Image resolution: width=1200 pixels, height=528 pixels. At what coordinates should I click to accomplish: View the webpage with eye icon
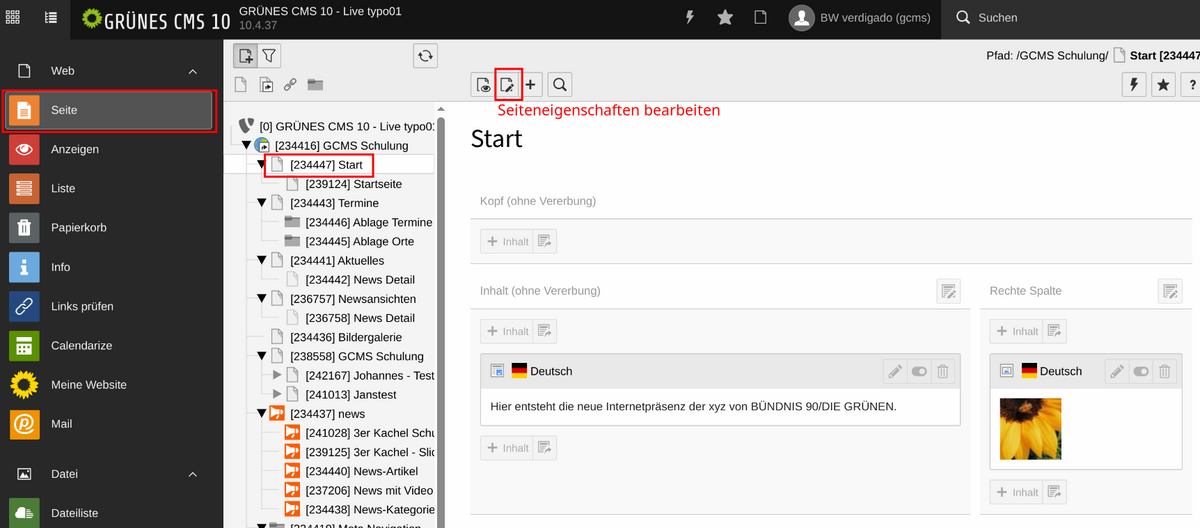[x=484, y=85]
